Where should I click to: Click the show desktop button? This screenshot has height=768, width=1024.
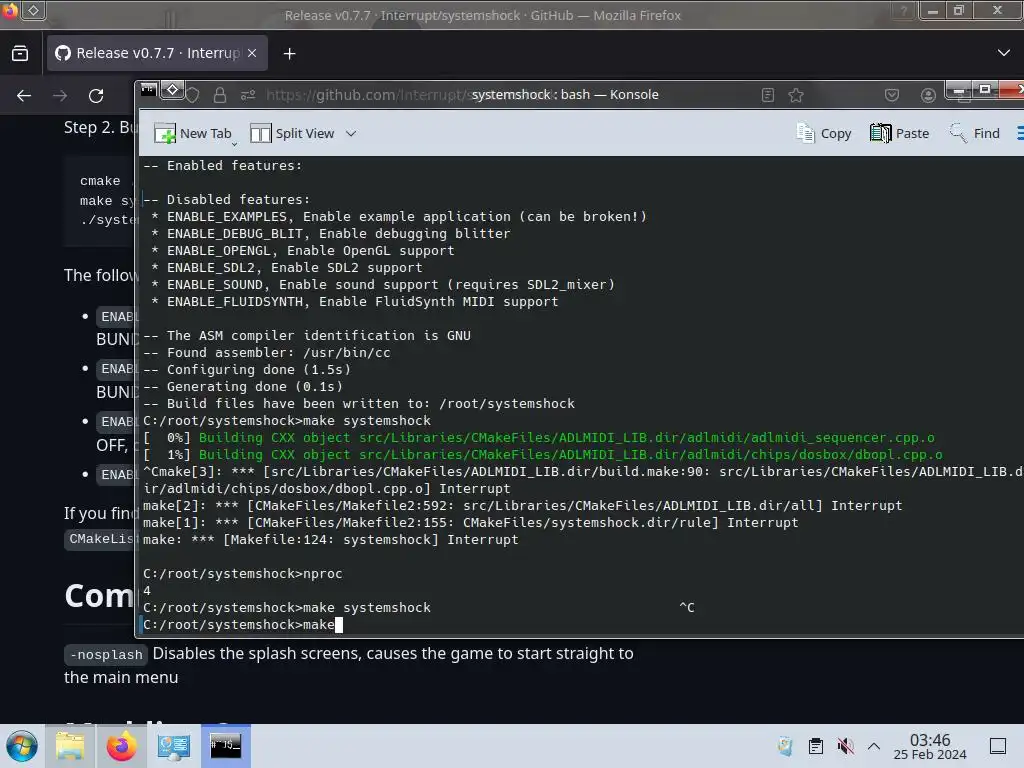998,746
